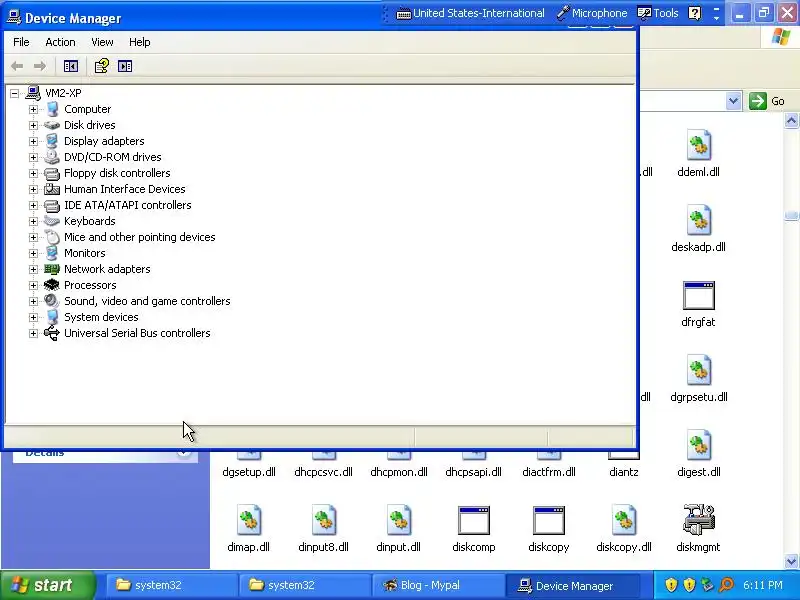The image size is (800, 600).
Task: Select the ddeml.dll file icon in system32
Action: tap(698, 145)
